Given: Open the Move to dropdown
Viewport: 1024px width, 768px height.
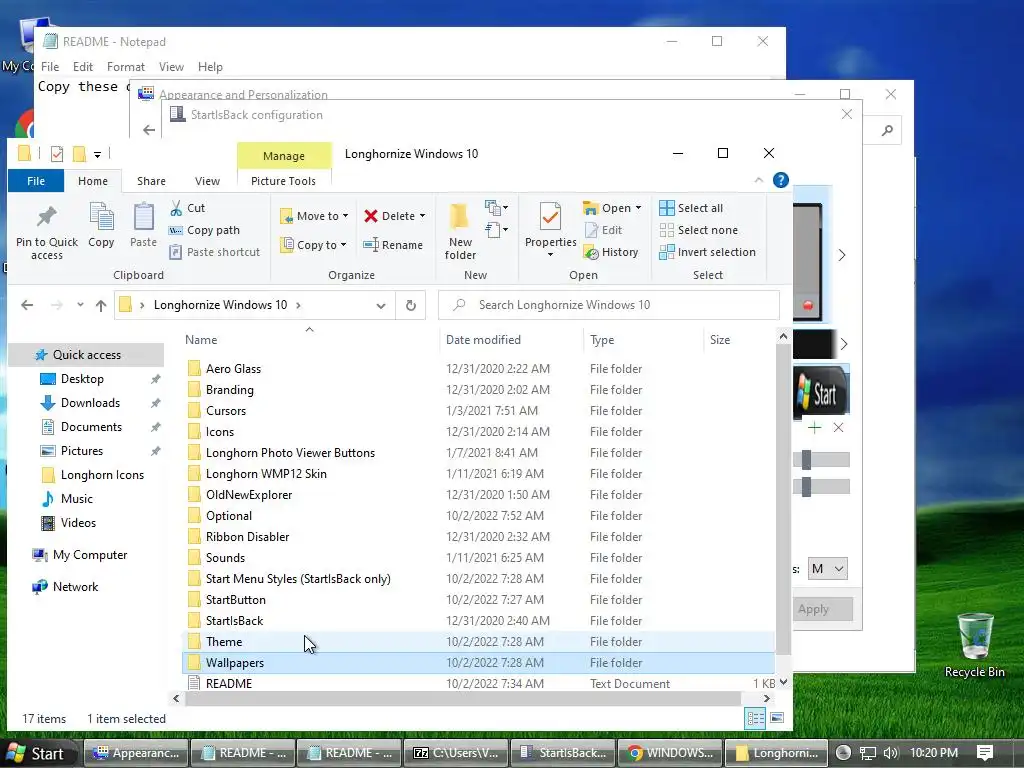Looking at the screenshot, I should coord(314,216).
